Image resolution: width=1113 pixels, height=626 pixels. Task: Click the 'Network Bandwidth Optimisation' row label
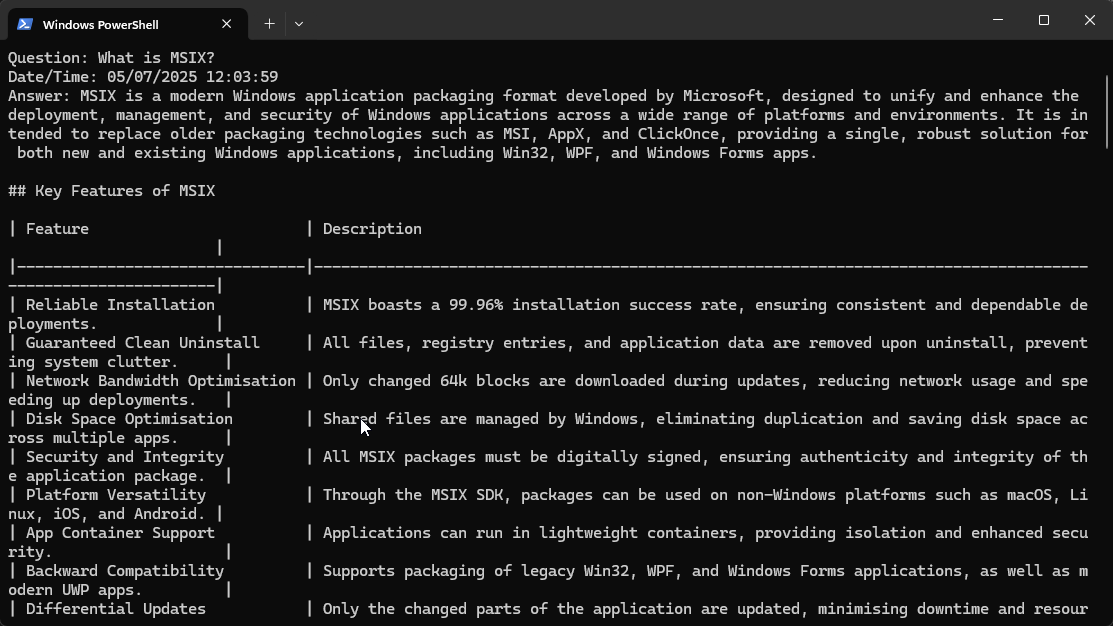160,381
